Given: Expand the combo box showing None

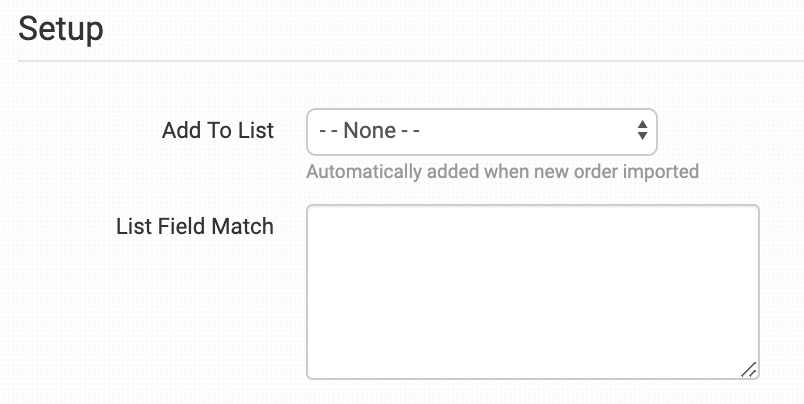Looking at the screenshot, I should 481,131.
